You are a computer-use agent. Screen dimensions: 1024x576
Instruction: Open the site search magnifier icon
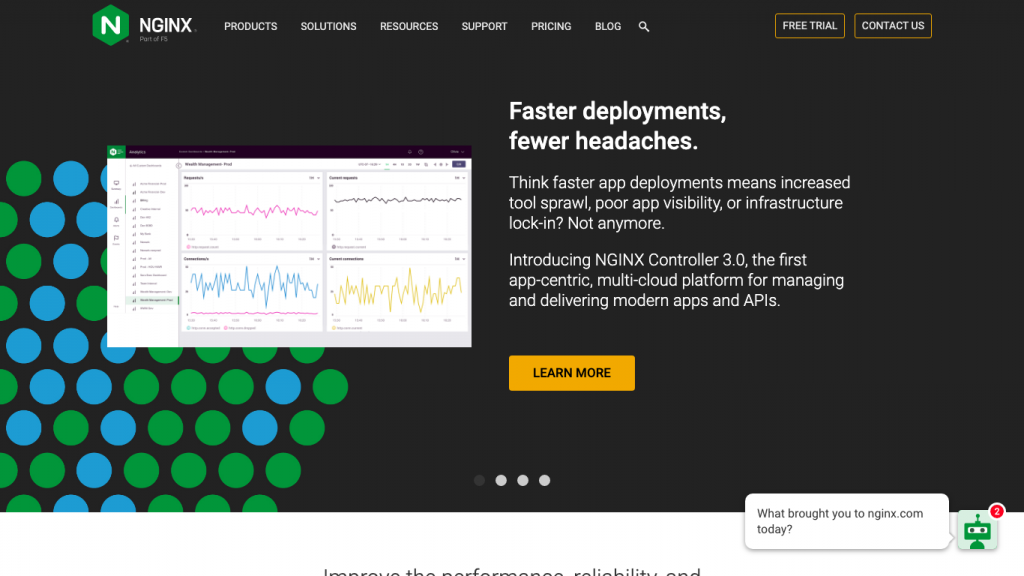coord(644,27)
